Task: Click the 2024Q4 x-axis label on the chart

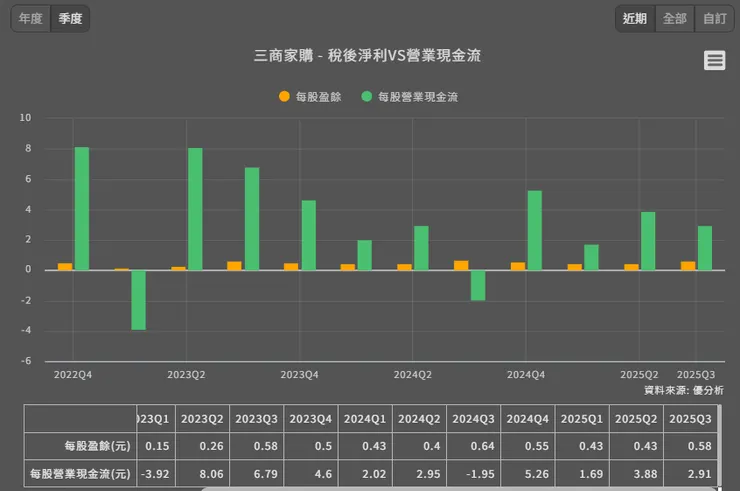Action: pos(526,375)
